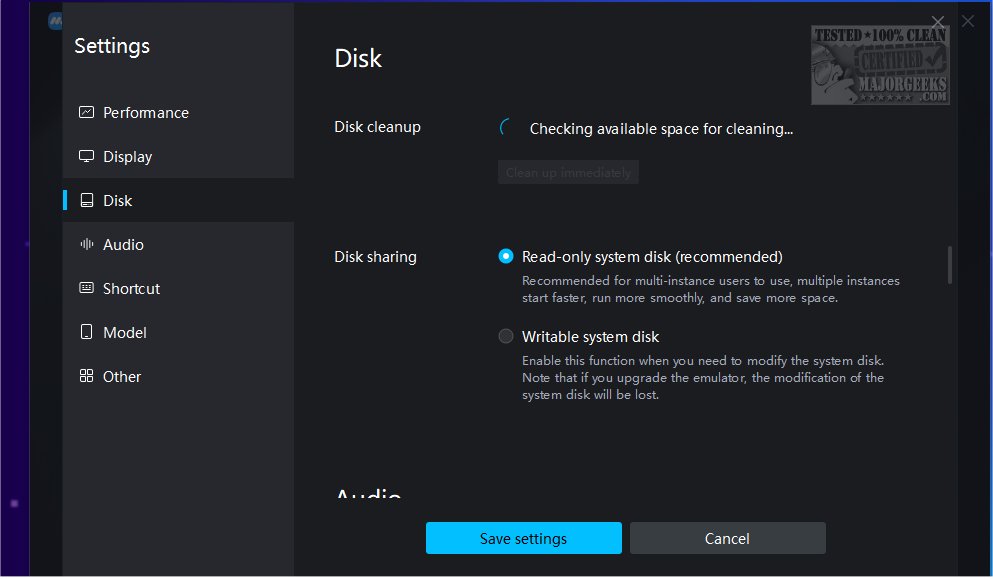Open the Shortcut settings section
Image resolution: width=993 pixels, height=579 pixels.
pyautogui.click(x=131, y=289)
